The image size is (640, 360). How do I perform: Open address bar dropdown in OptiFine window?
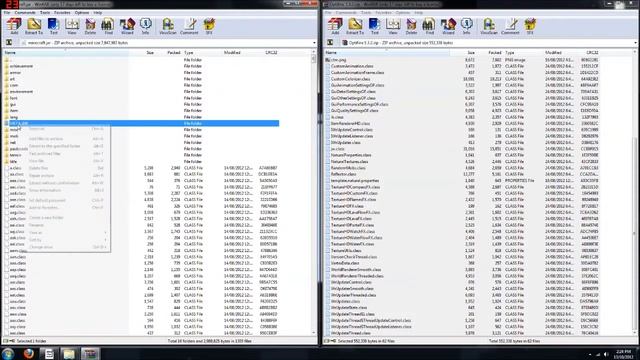[x=636, y=42]
